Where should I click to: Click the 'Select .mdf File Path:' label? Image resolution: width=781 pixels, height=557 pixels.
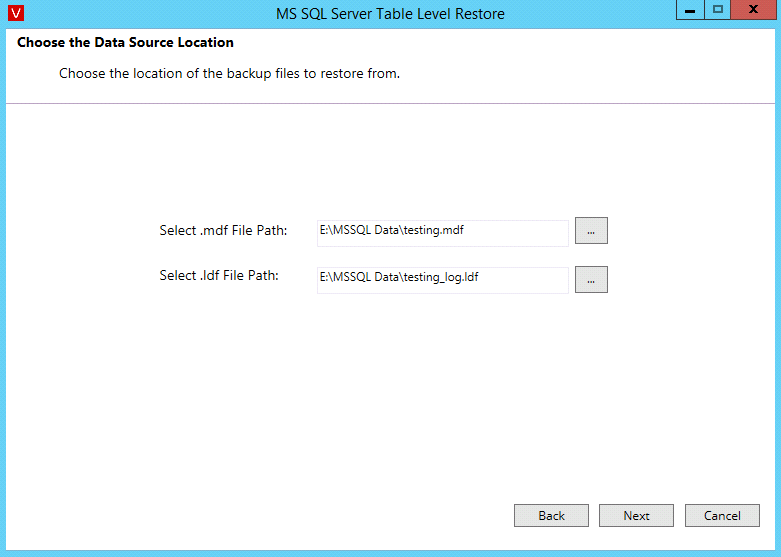(x=223, y=231)
